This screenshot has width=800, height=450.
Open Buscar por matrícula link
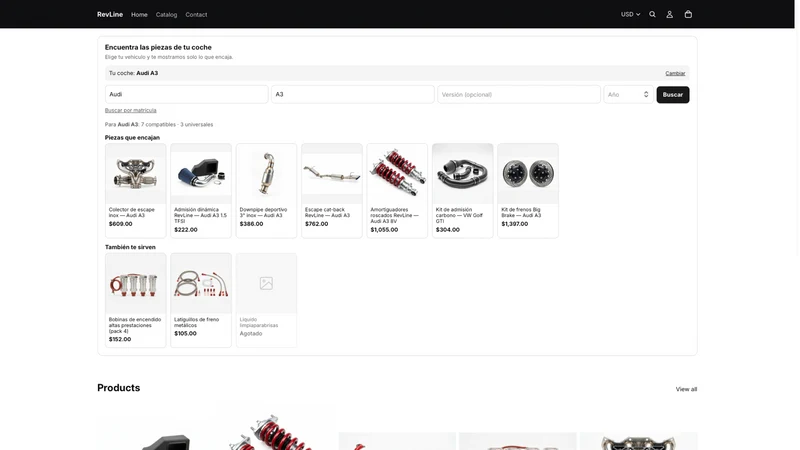tap(131, 110)
